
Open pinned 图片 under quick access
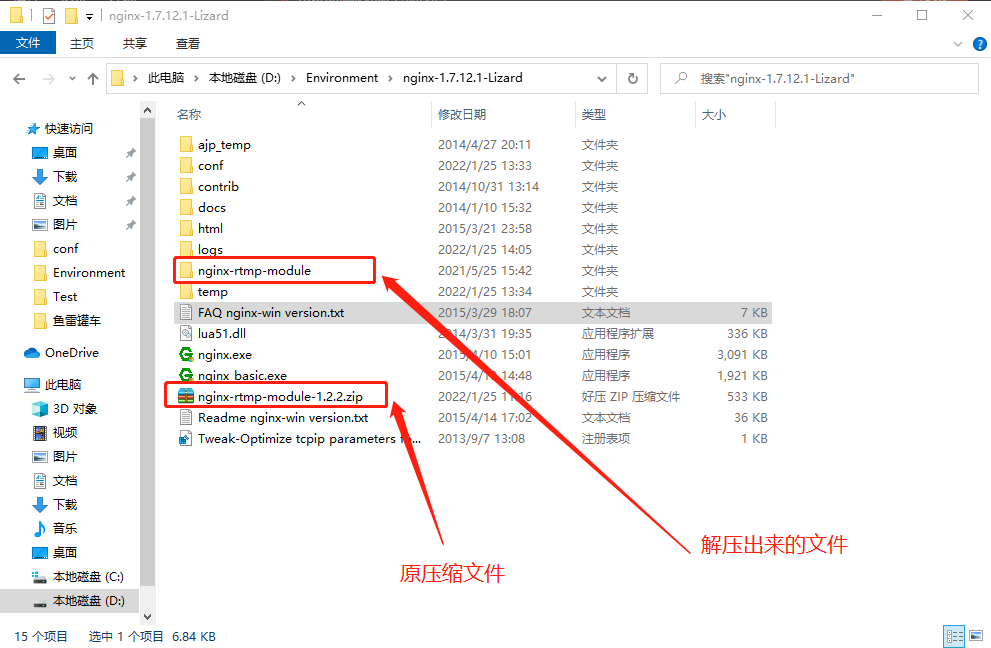click(x=64, y=224)
